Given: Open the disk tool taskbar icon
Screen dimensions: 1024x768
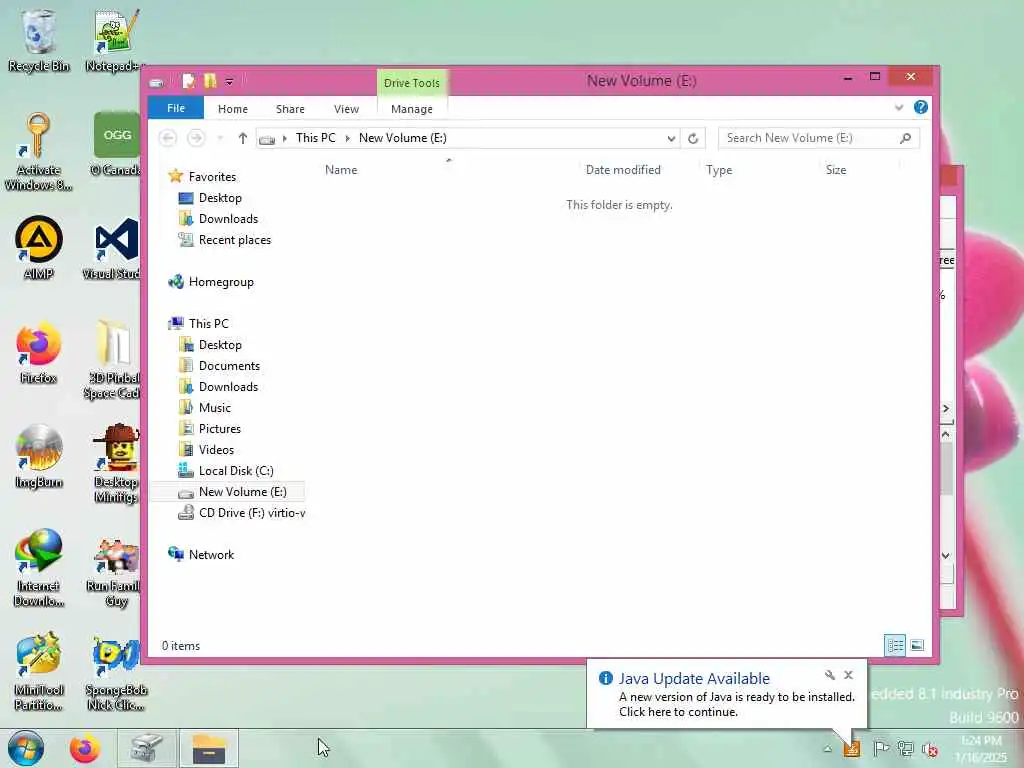Looking at the screenshot, I should 146,748.
